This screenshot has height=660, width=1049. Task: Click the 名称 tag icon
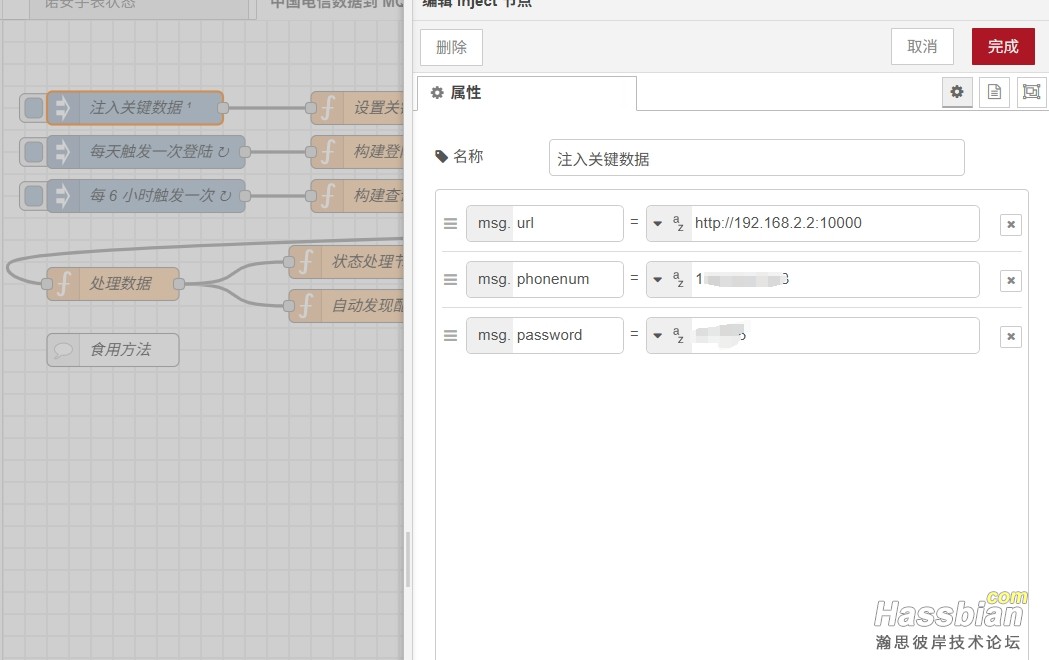441,156
